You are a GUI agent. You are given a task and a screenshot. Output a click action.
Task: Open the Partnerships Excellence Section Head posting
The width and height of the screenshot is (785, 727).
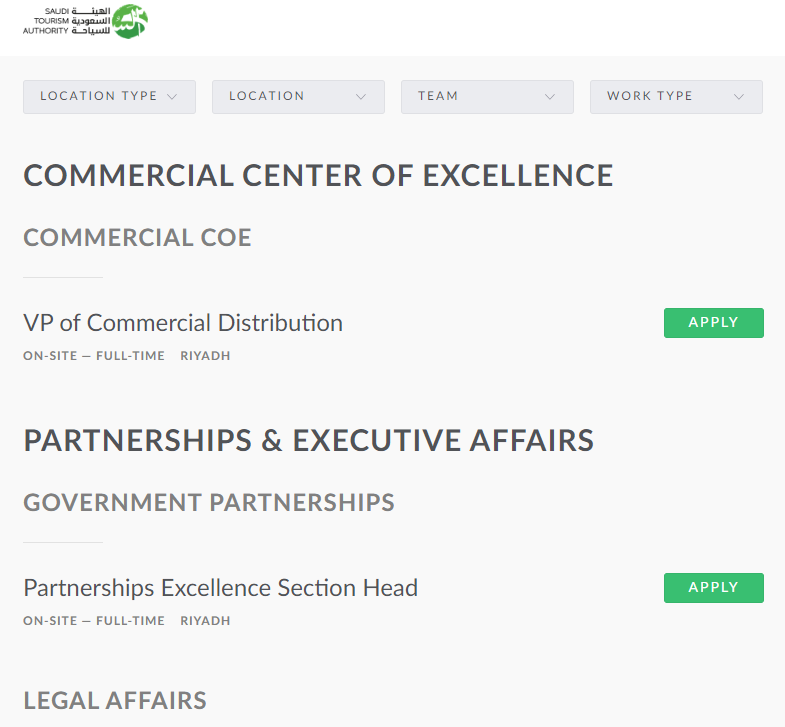tap(221, 588)
